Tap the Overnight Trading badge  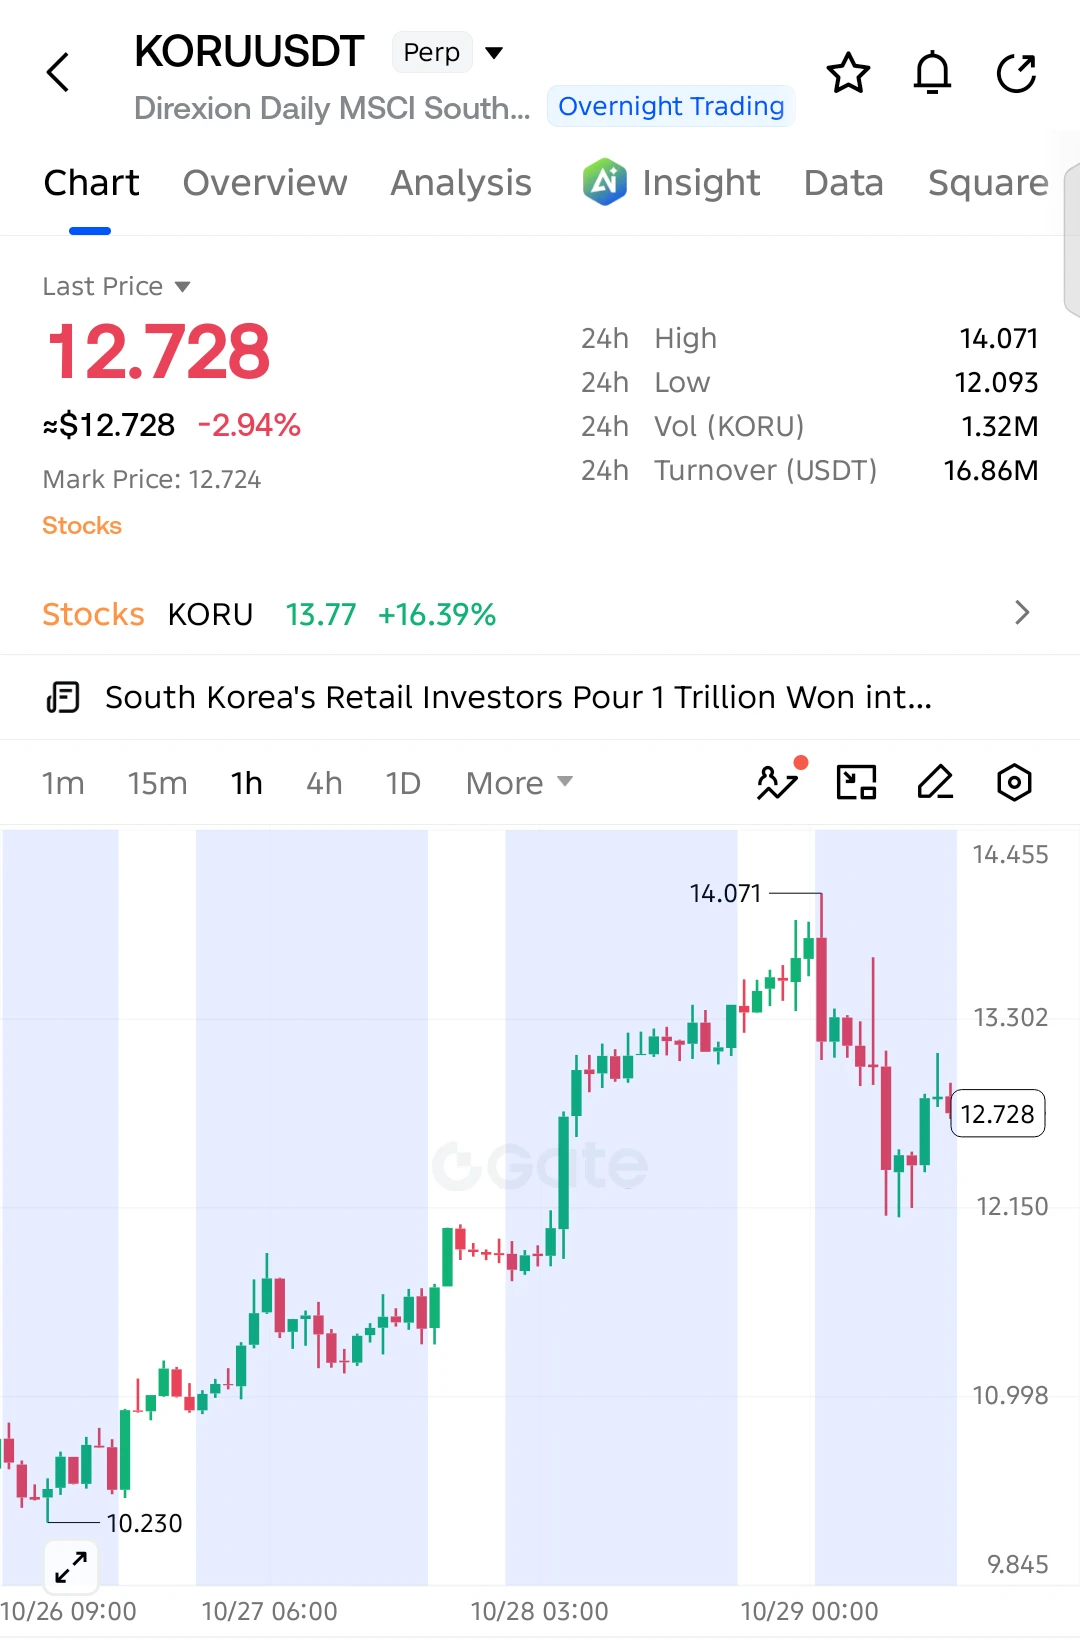pyautogui.click(x=671, y=106)
